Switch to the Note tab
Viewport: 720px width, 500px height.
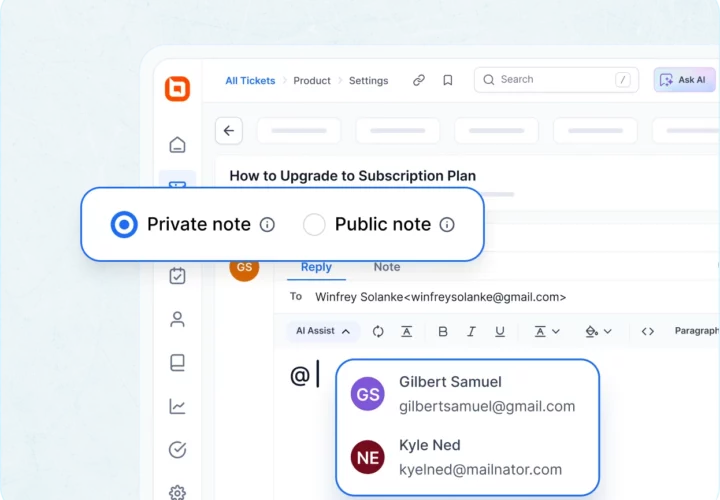pos(387,267)
